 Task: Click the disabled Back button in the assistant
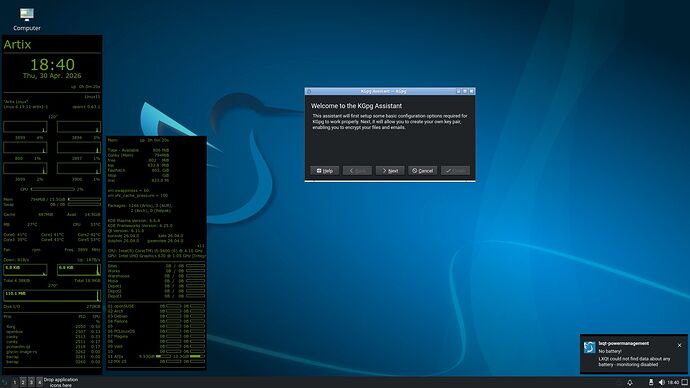click(x=357, y=171)
